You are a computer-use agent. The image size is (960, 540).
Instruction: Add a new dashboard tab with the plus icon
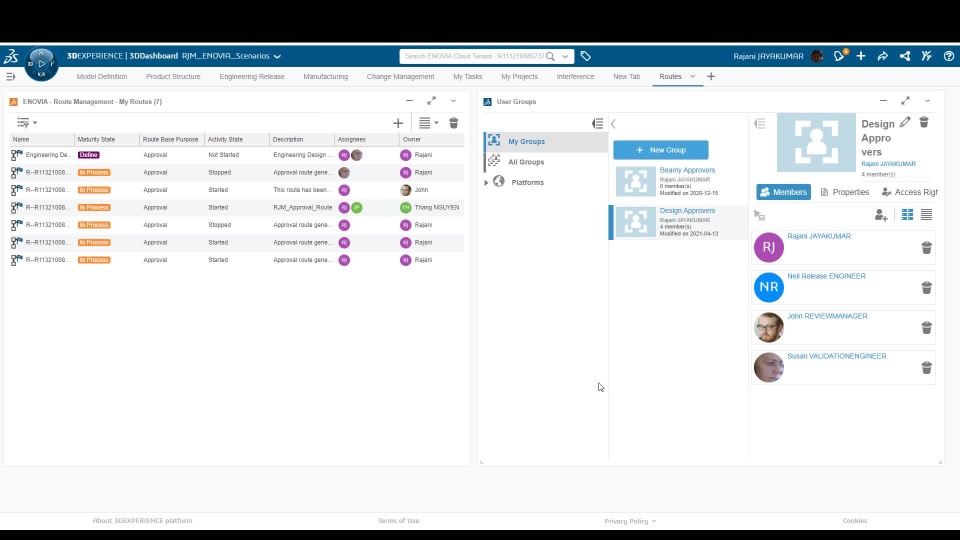[x=711, y=77]
